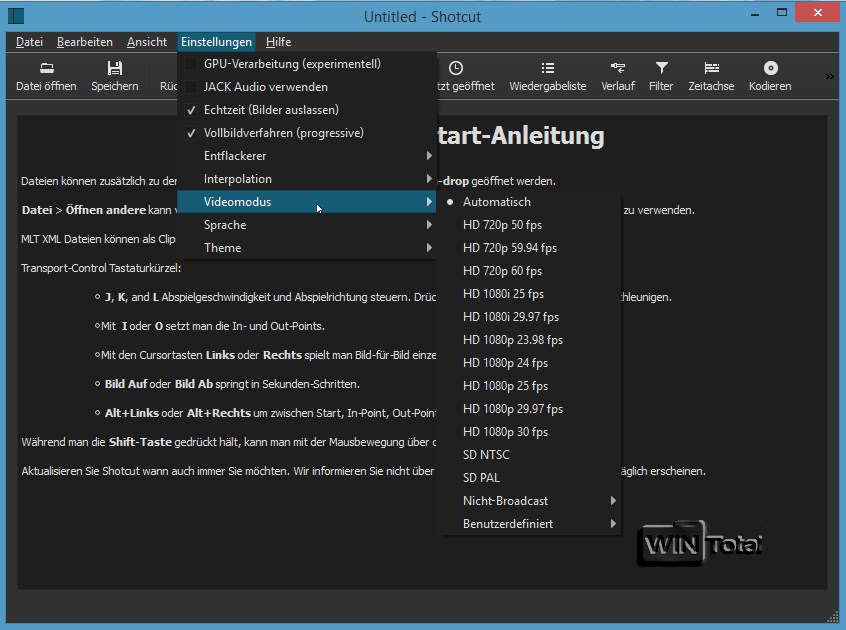
Task: Click the Datei öffnen toolbar icon
Action: point(46,69)
